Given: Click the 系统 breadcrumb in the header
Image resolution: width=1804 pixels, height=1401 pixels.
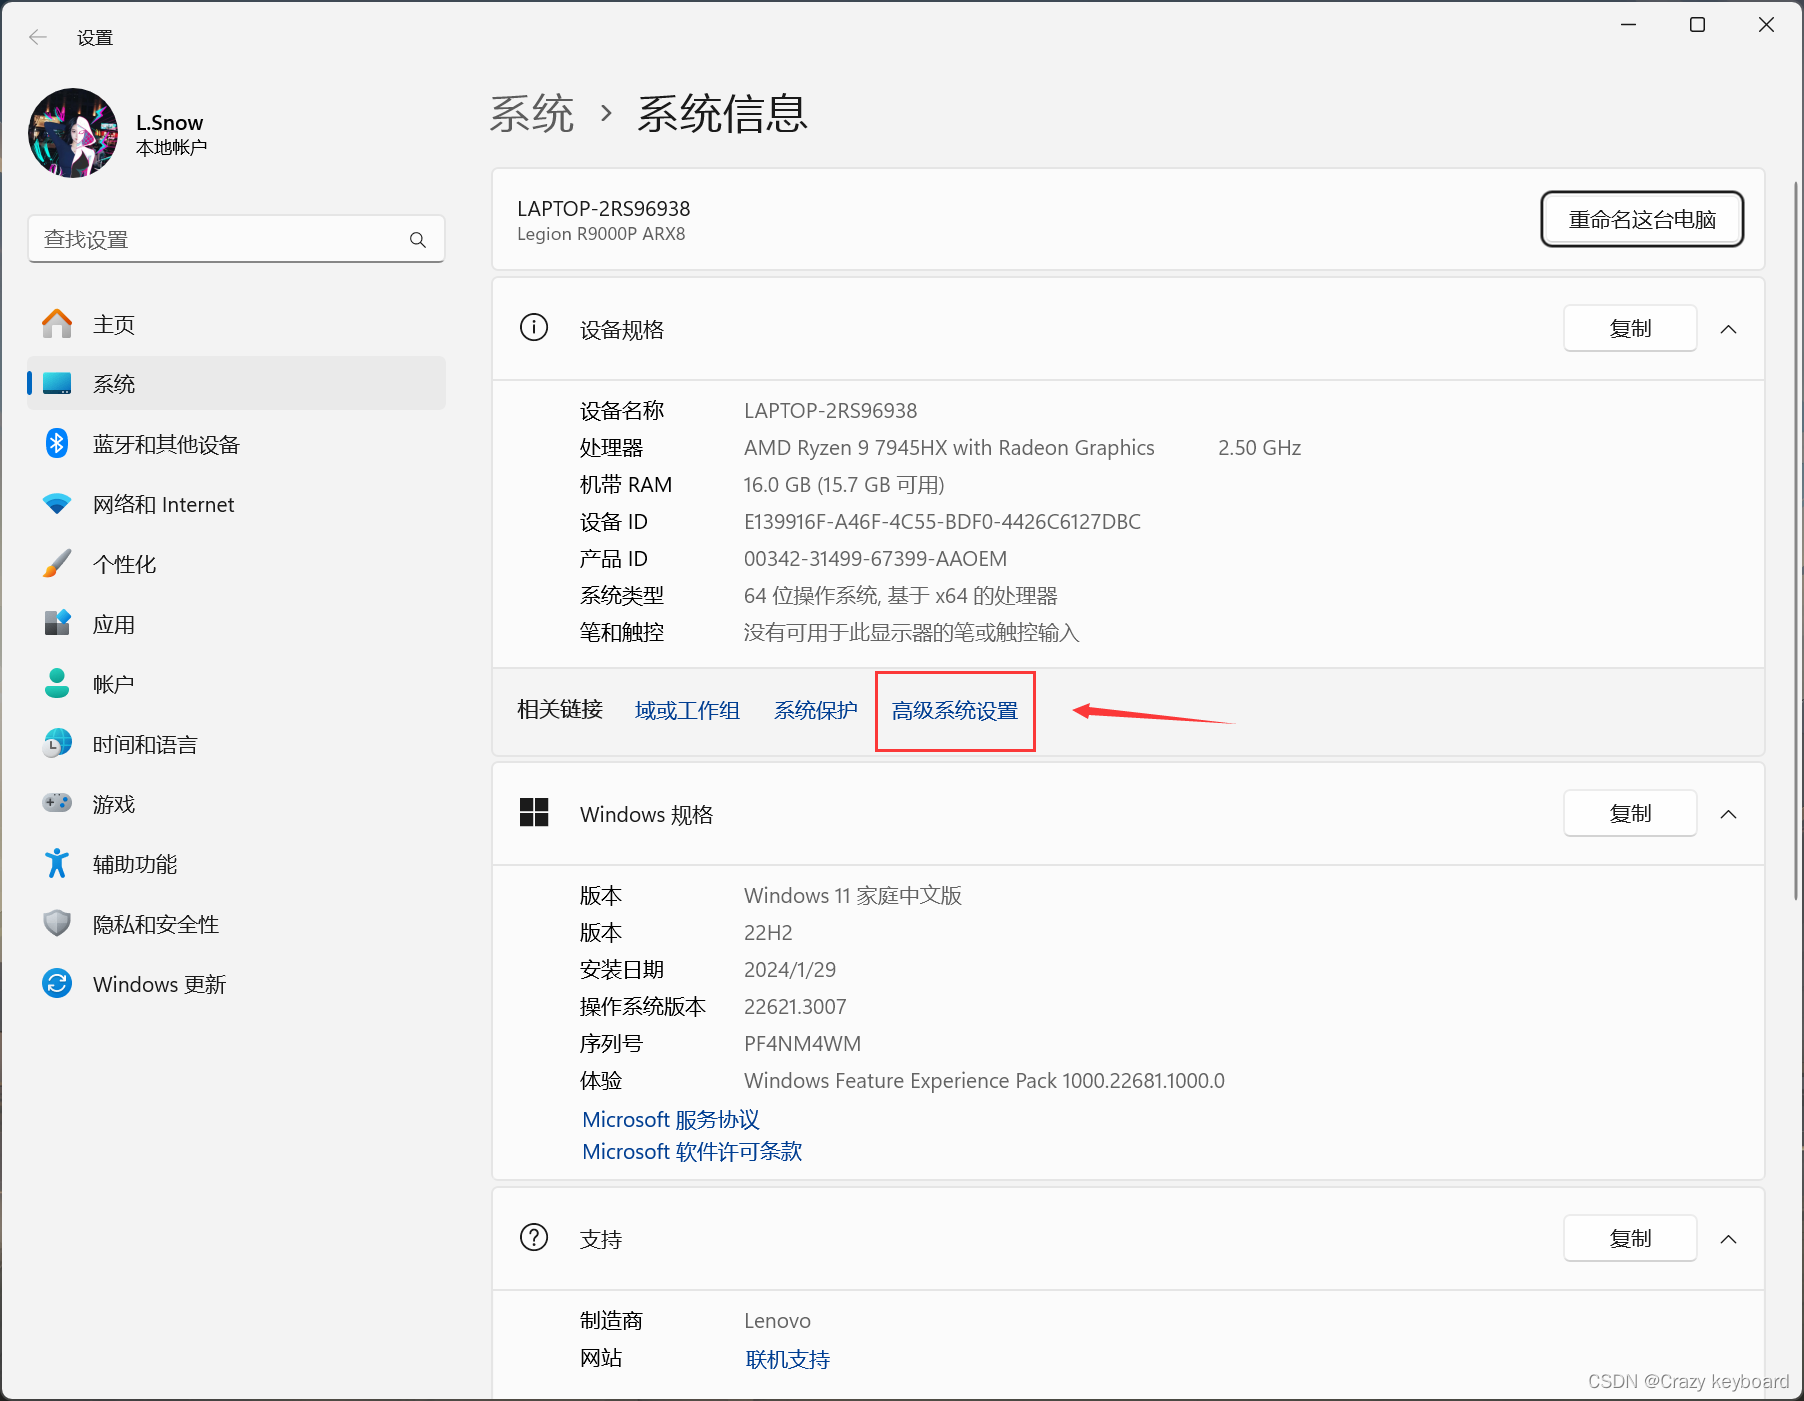Looking at the screenshot, I should 532,114.
